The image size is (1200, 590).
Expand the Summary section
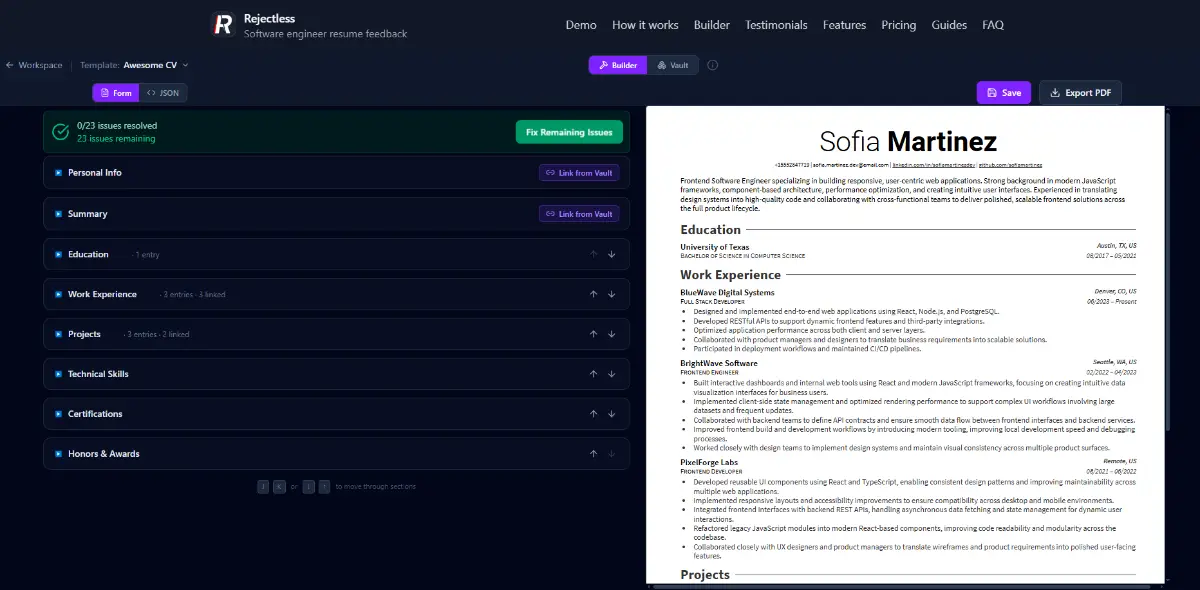coord(87,214)
